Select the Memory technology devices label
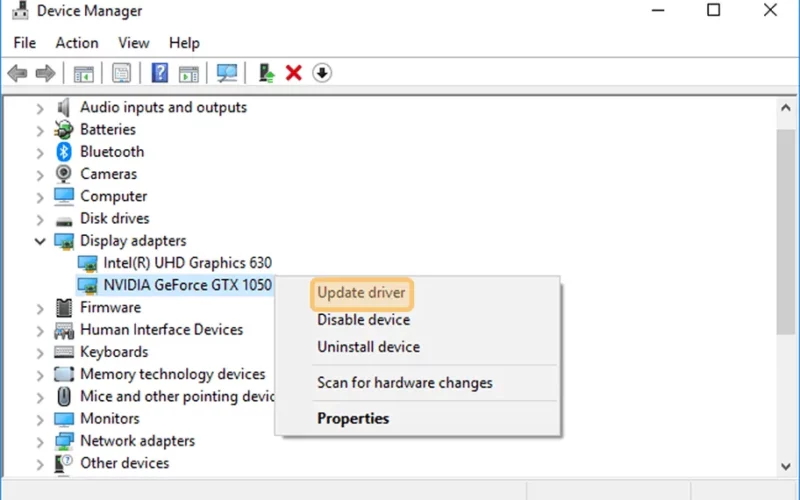This screenshot has height=500, width=800. coord(172,374)
